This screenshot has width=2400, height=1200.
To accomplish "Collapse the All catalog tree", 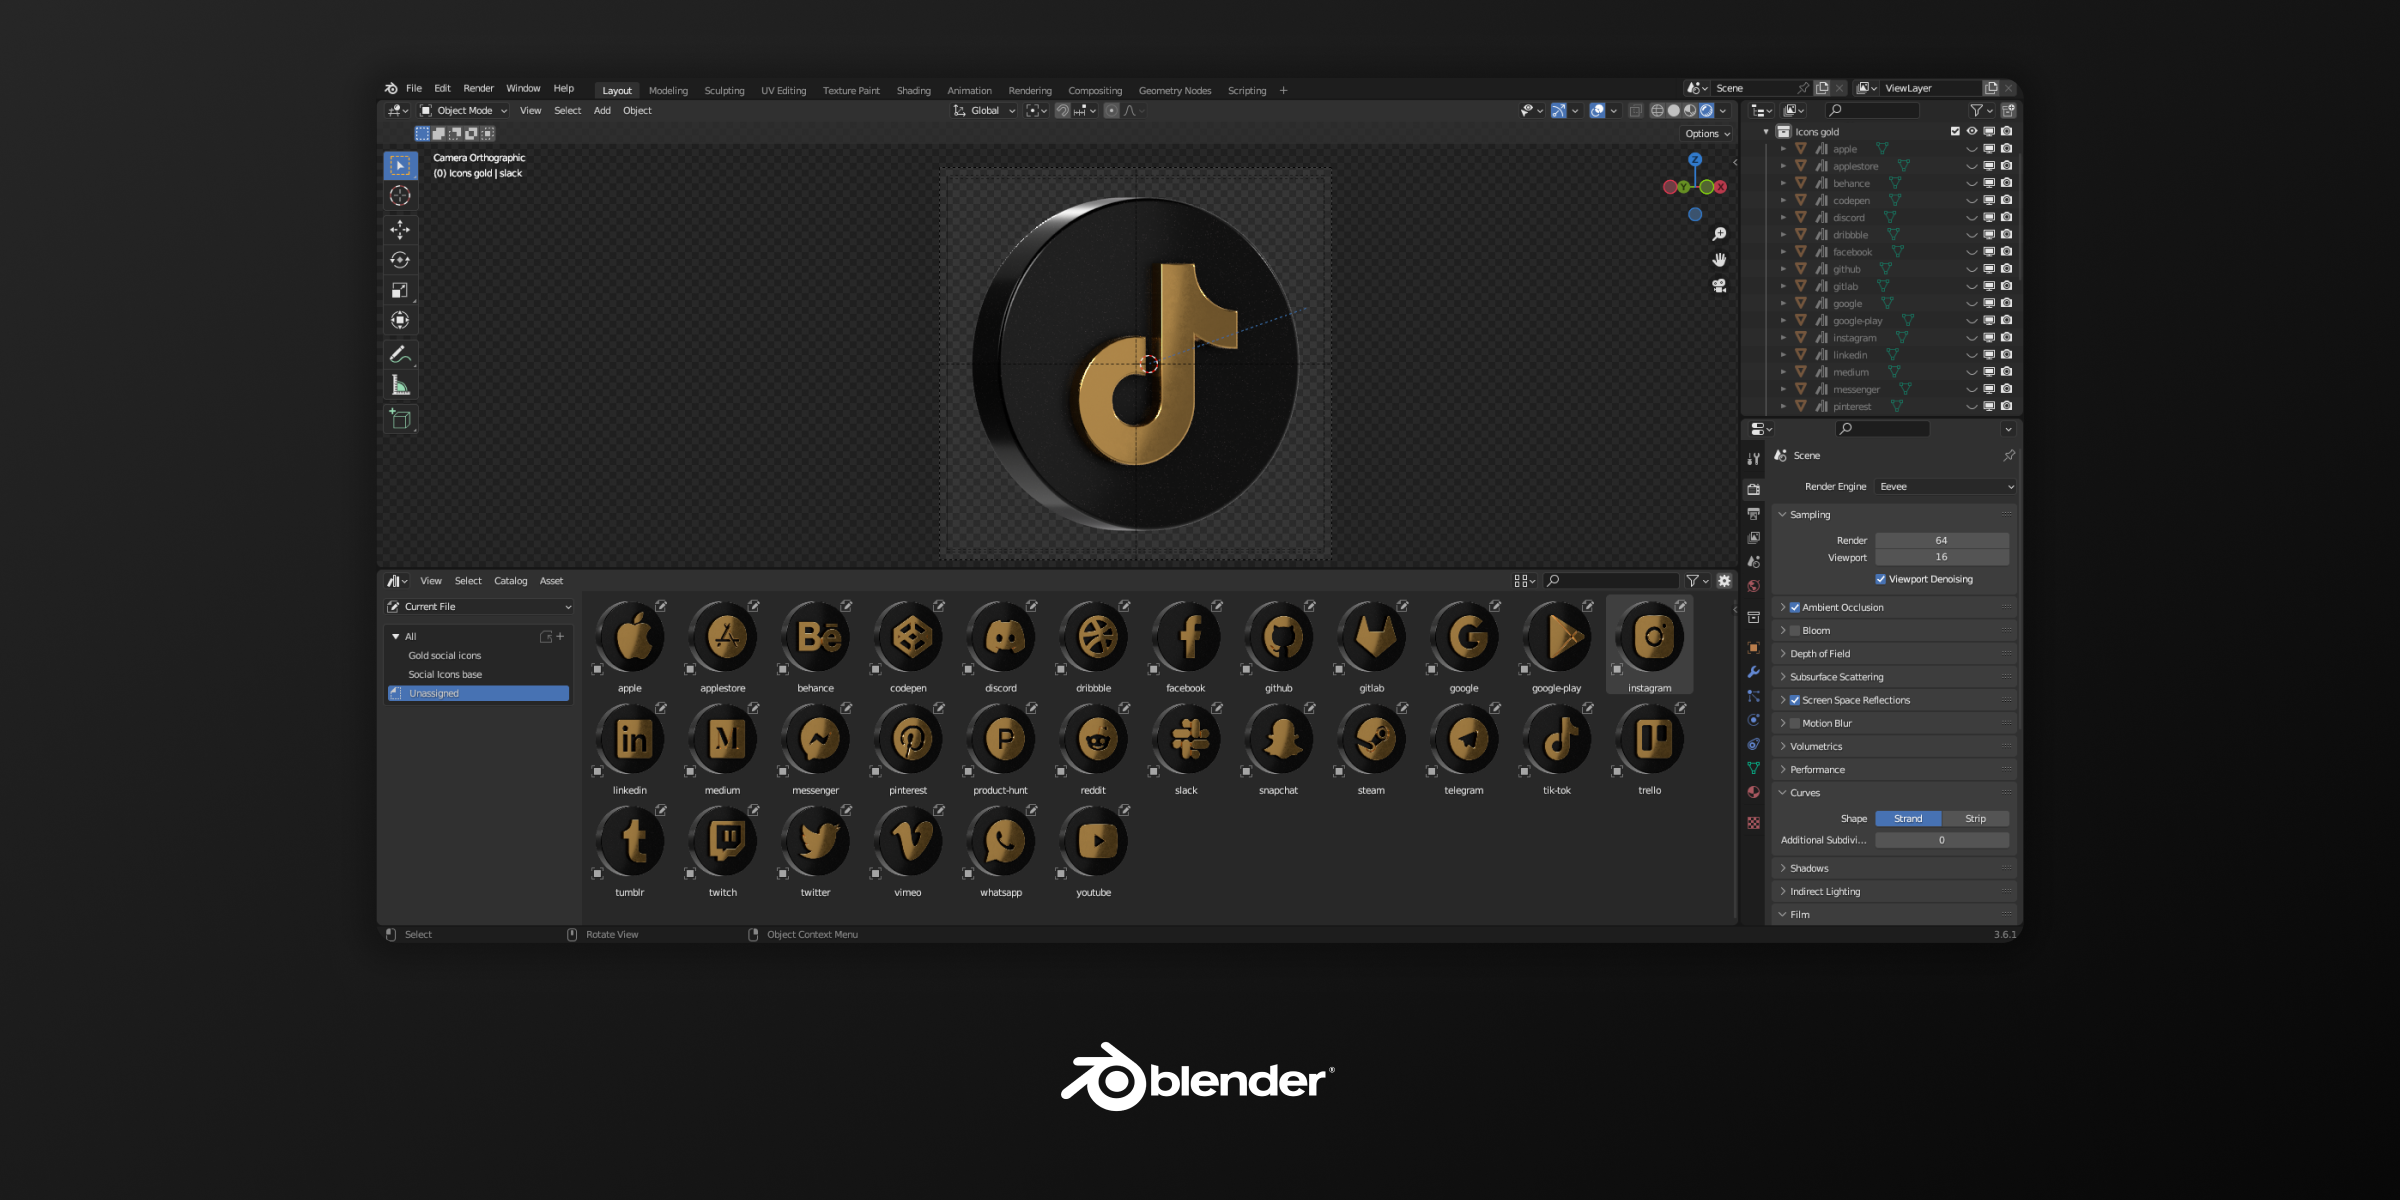I will [x=396, y=637].
